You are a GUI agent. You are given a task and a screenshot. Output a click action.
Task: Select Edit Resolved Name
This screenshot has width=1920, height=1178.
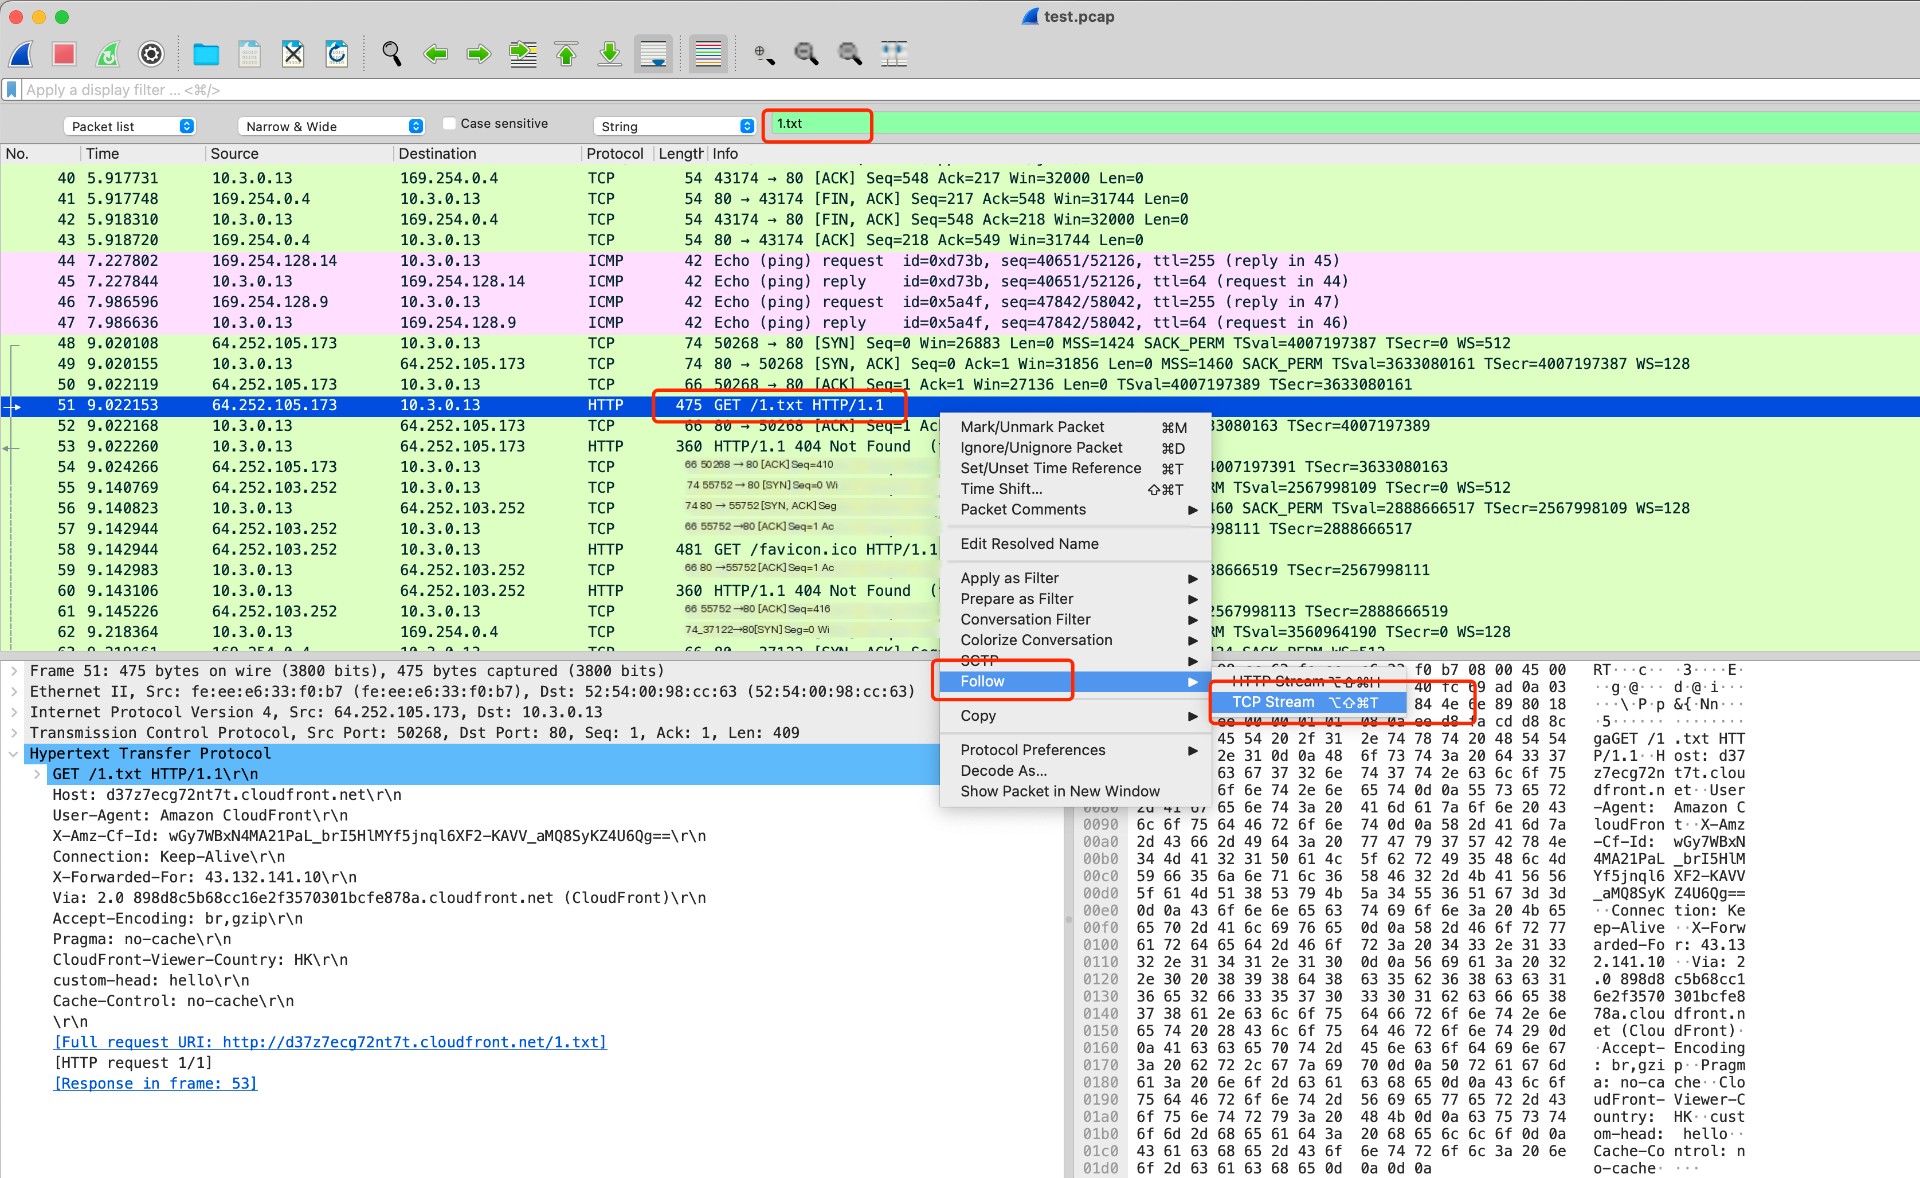click(x=1075, y=544)
